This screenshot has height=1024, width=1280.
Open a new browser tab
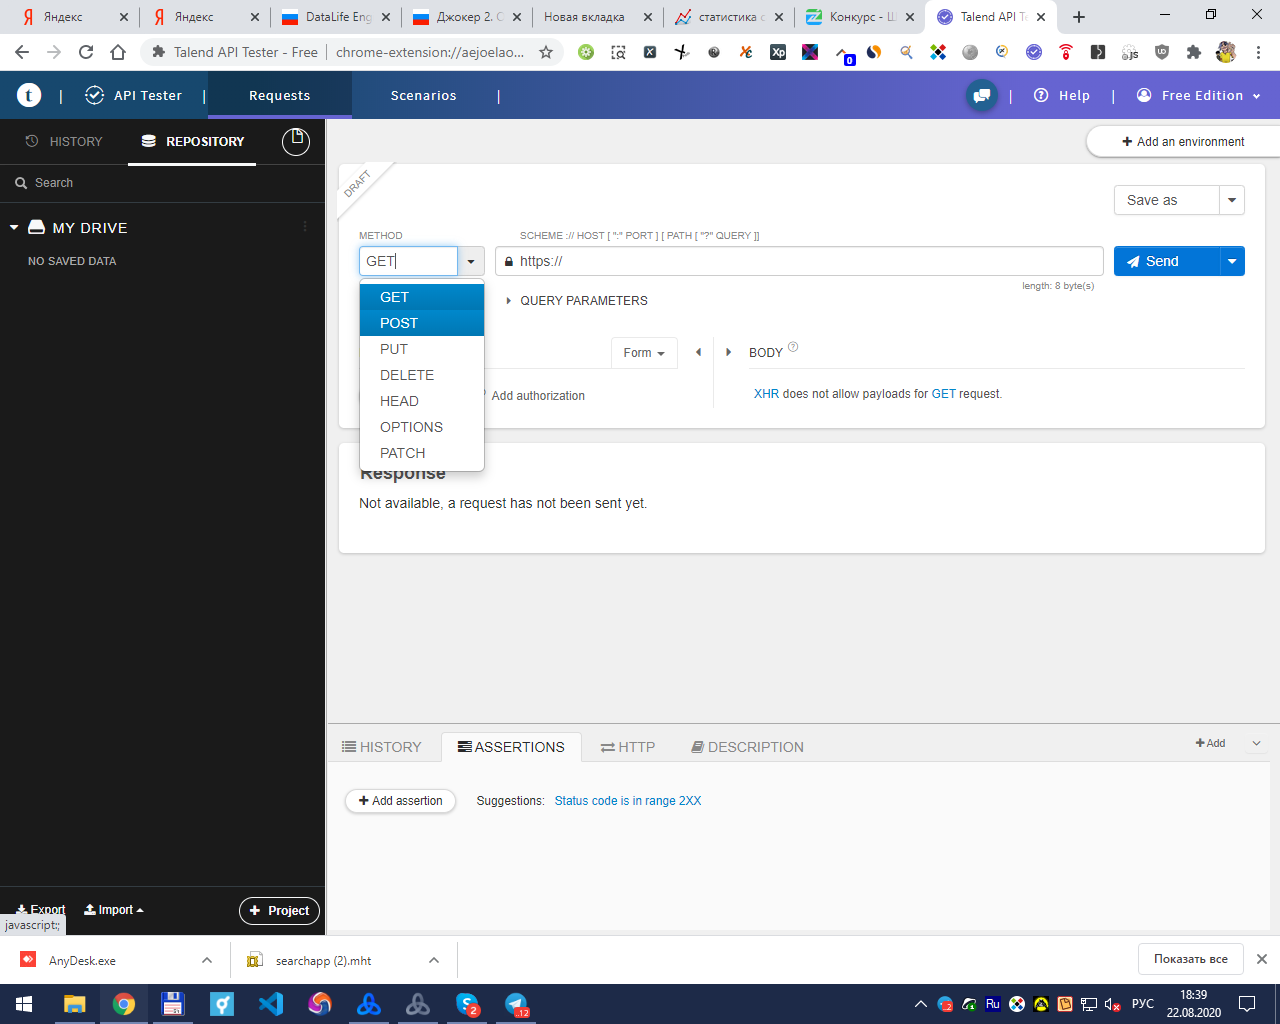(1079, 17)
